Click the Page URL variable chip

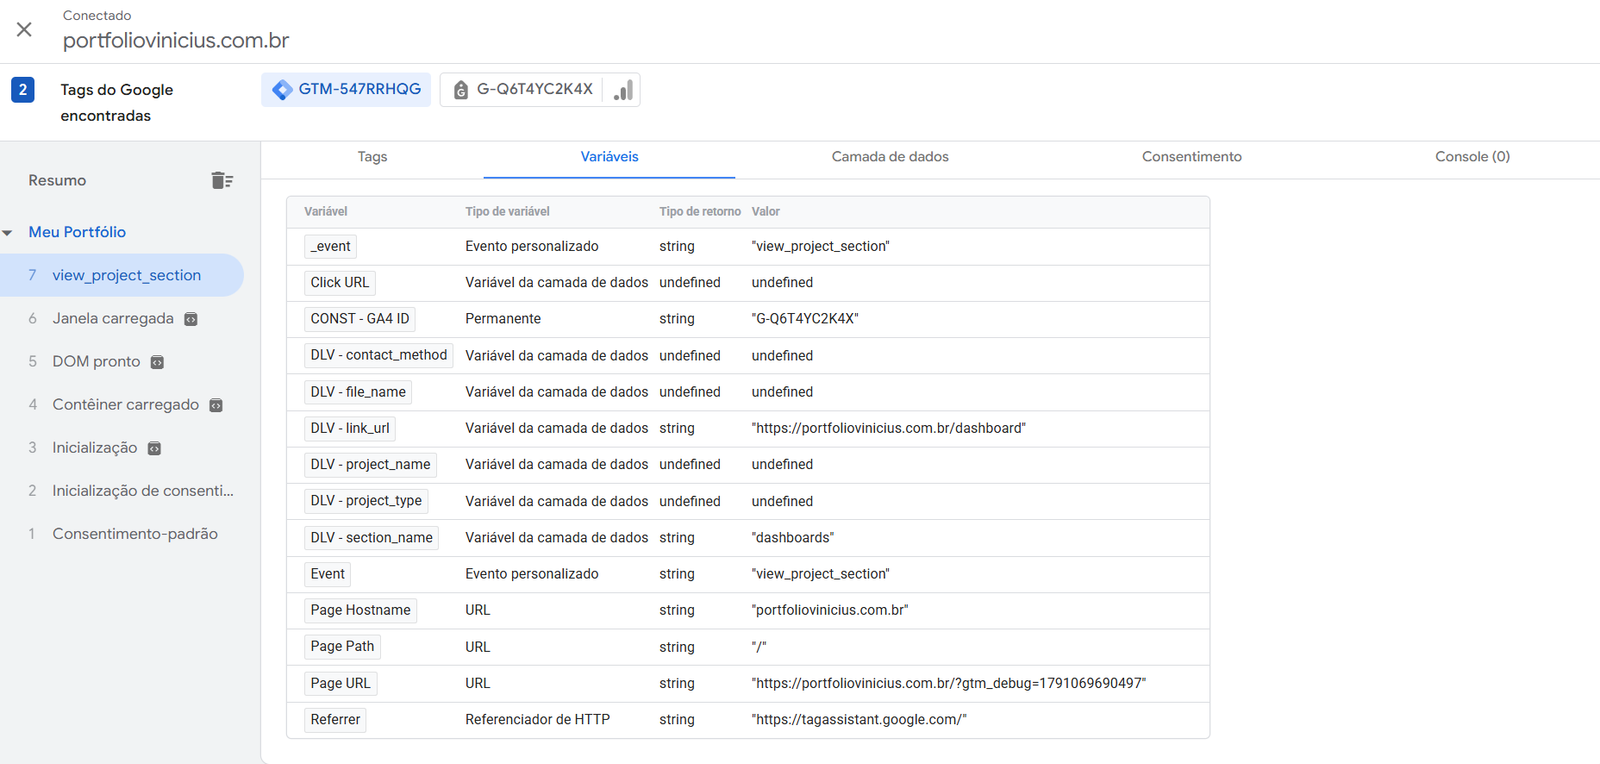coord(340,683)
